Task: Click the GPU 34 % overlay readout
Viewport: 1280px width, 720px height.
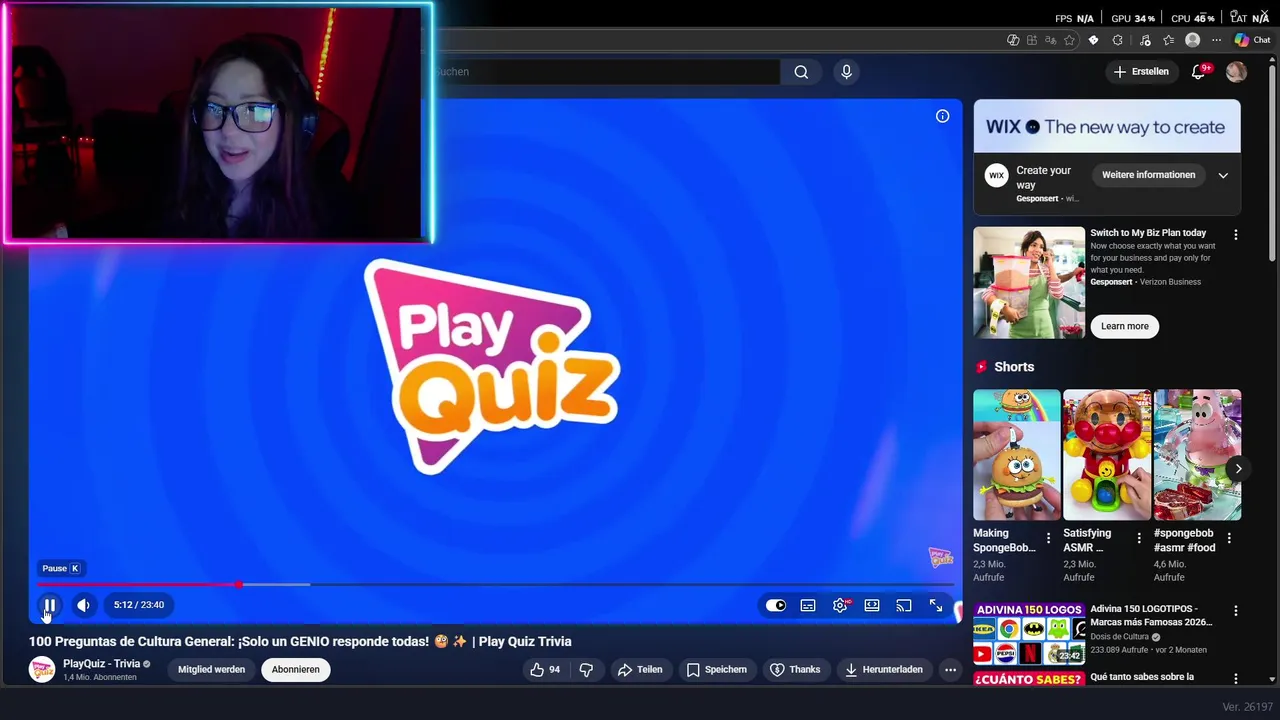Action: pos(1133,18)
